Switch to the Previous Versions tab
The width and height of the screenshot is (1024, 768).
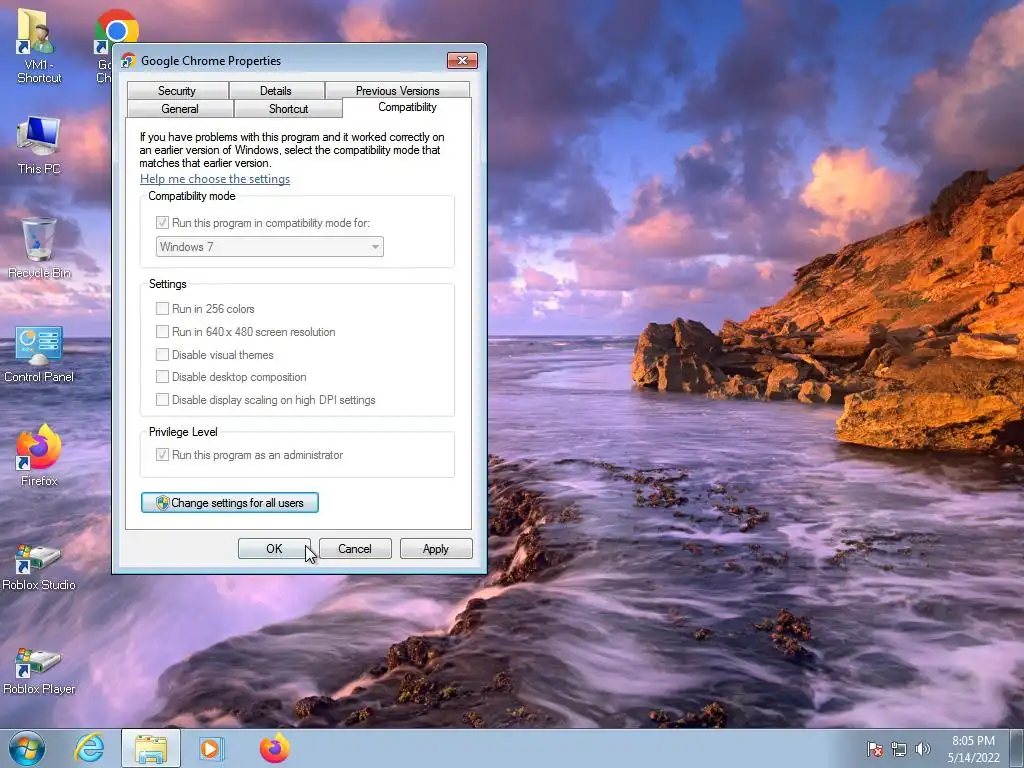coord(398,90)
